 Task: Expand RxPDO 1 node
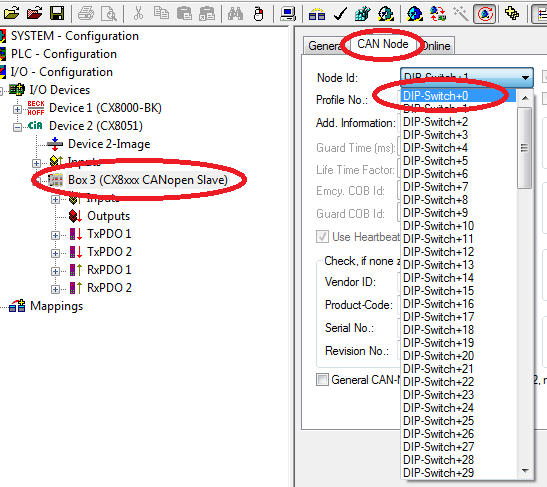55,271
